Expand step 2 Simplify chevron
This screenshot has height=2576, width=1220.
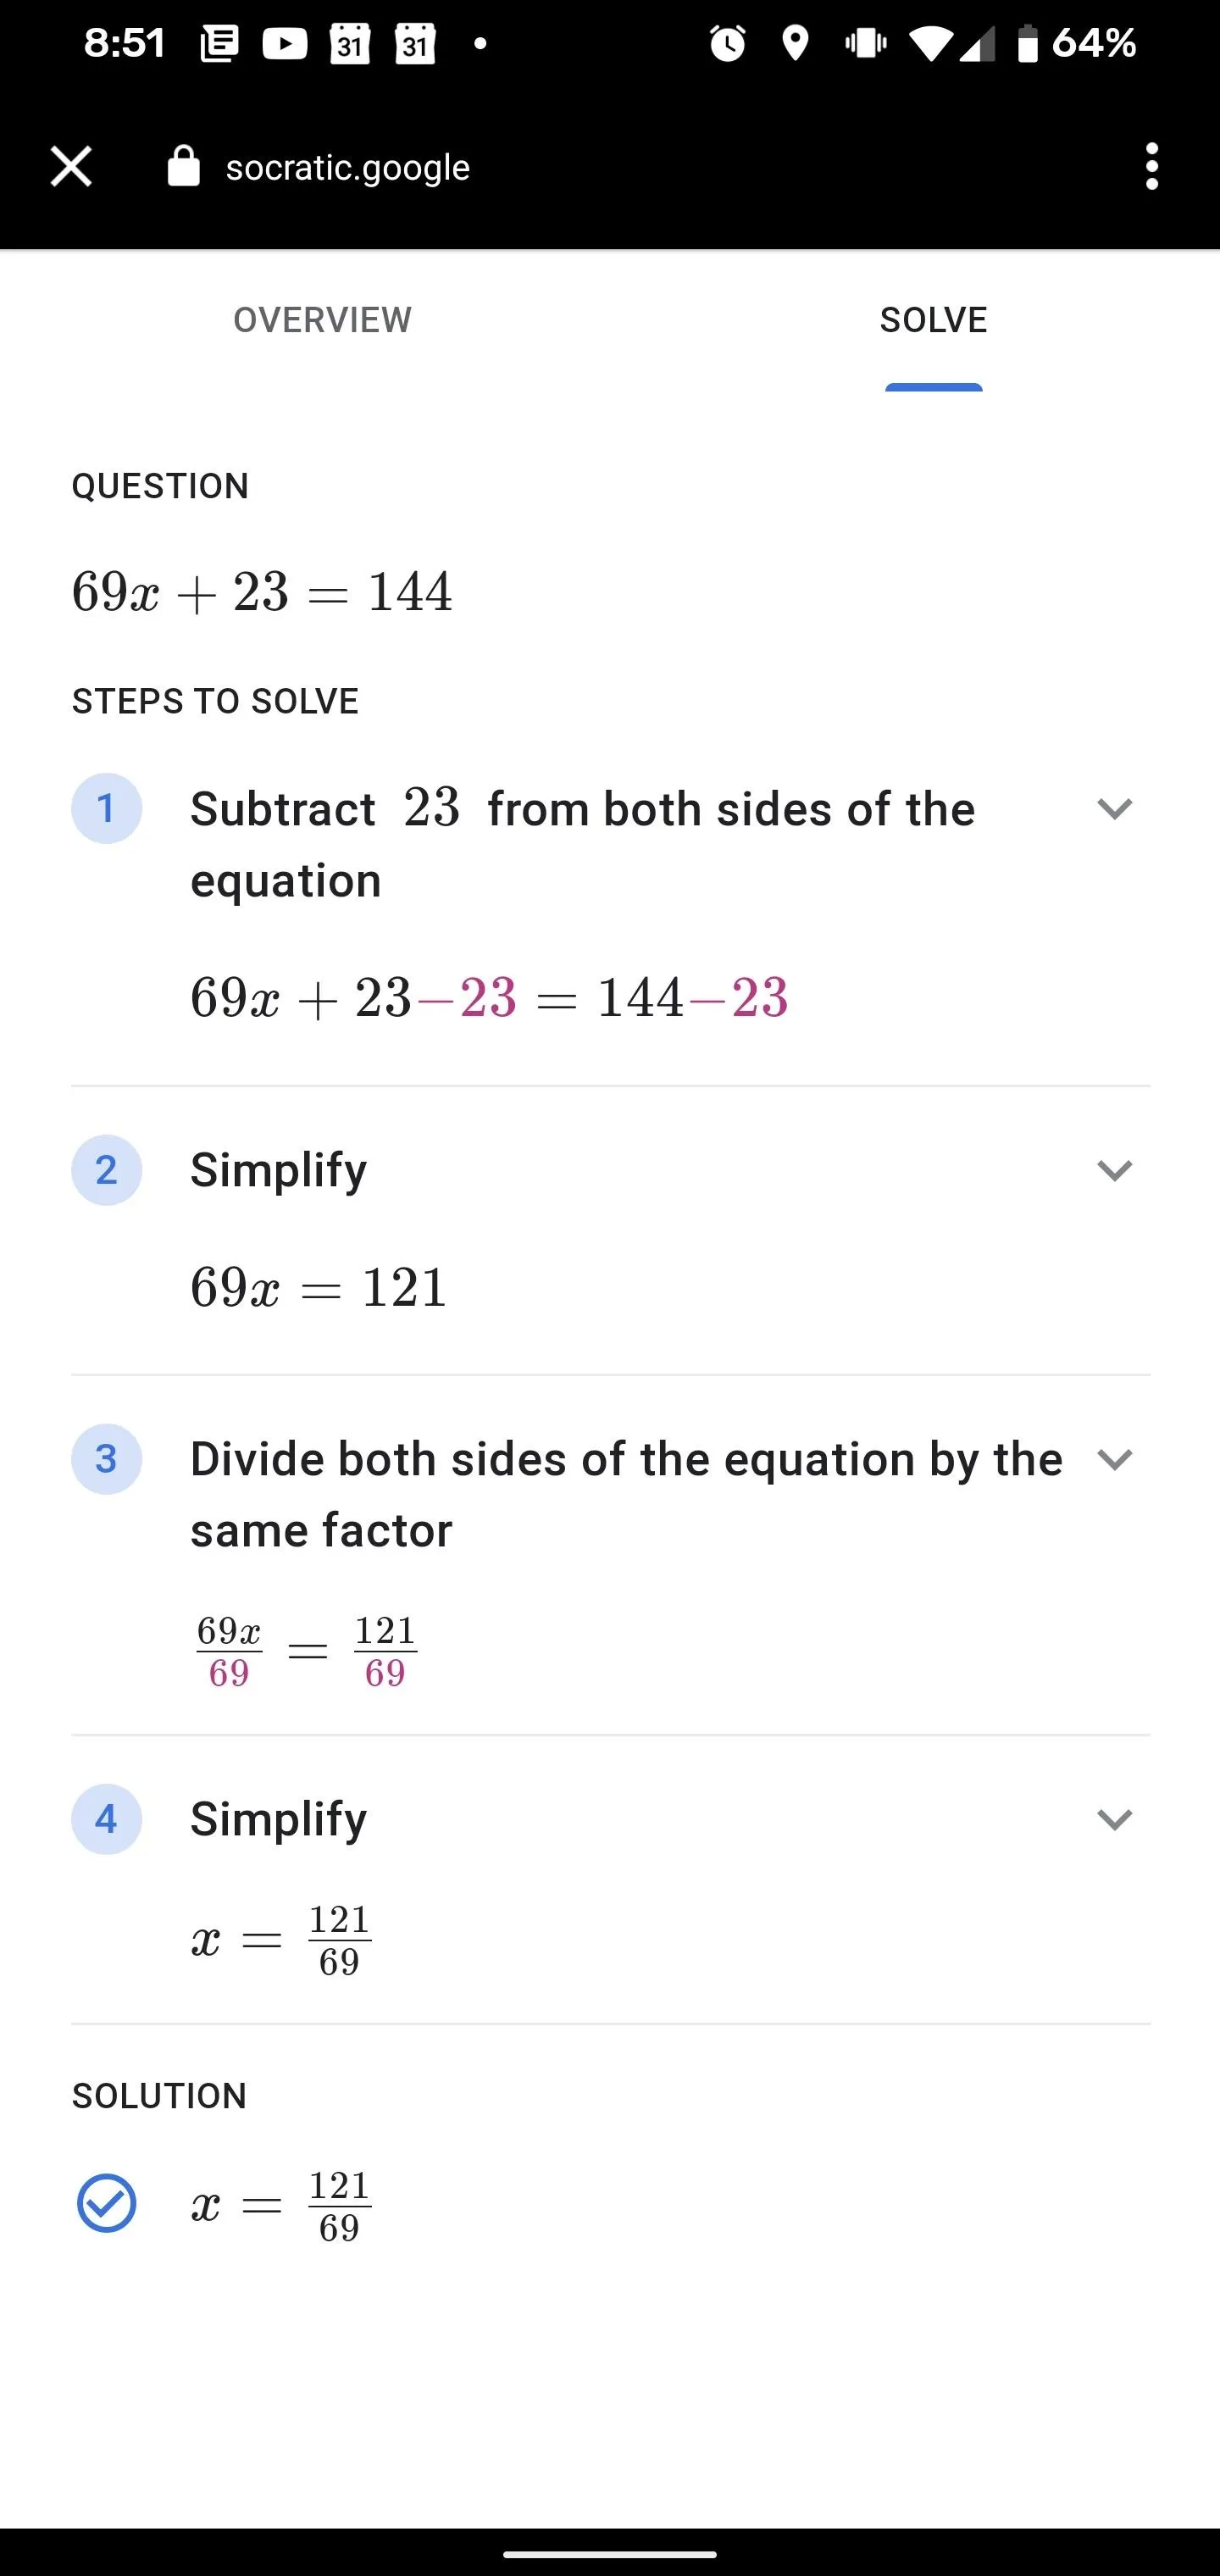[x=1114, y=1170]
